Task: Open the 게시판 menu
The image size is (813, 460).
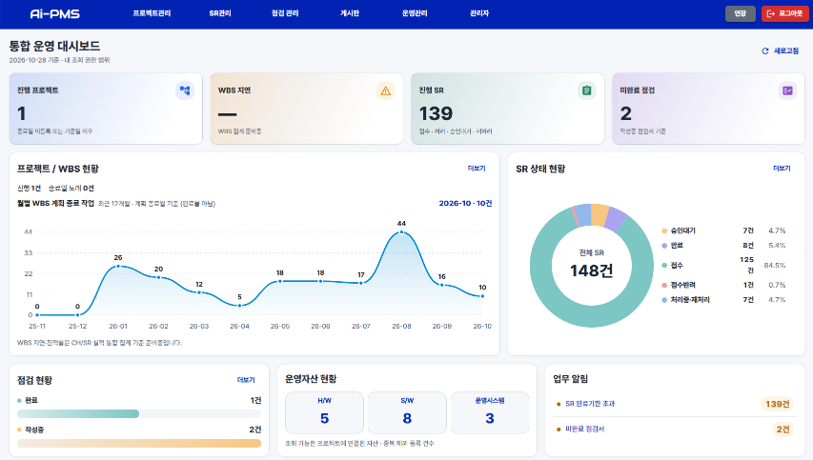Action: [x=349, y=13]
